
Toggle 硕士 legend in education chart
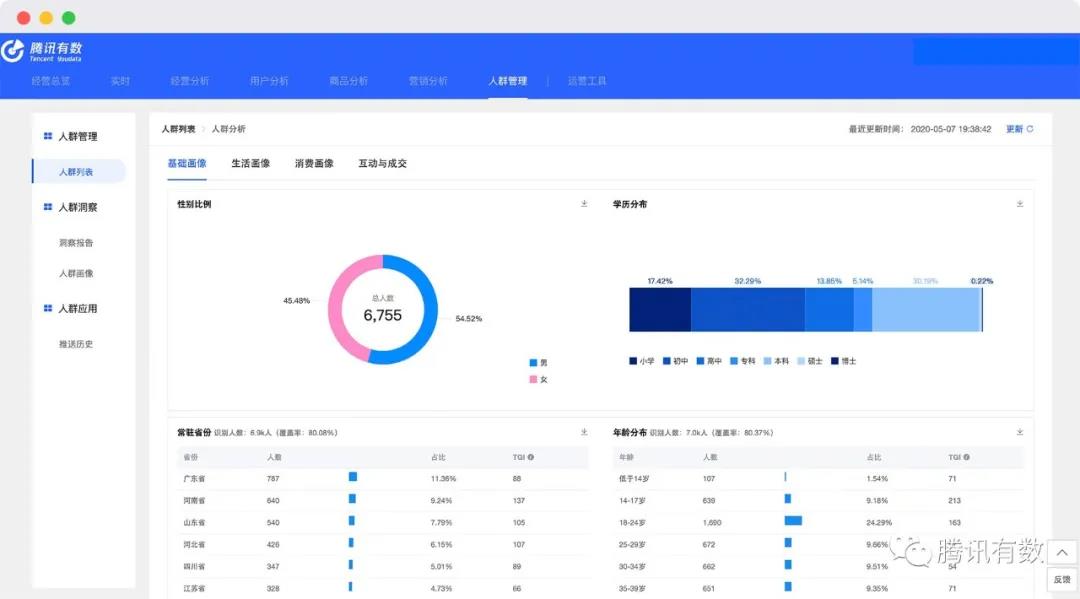pos(810,361)
